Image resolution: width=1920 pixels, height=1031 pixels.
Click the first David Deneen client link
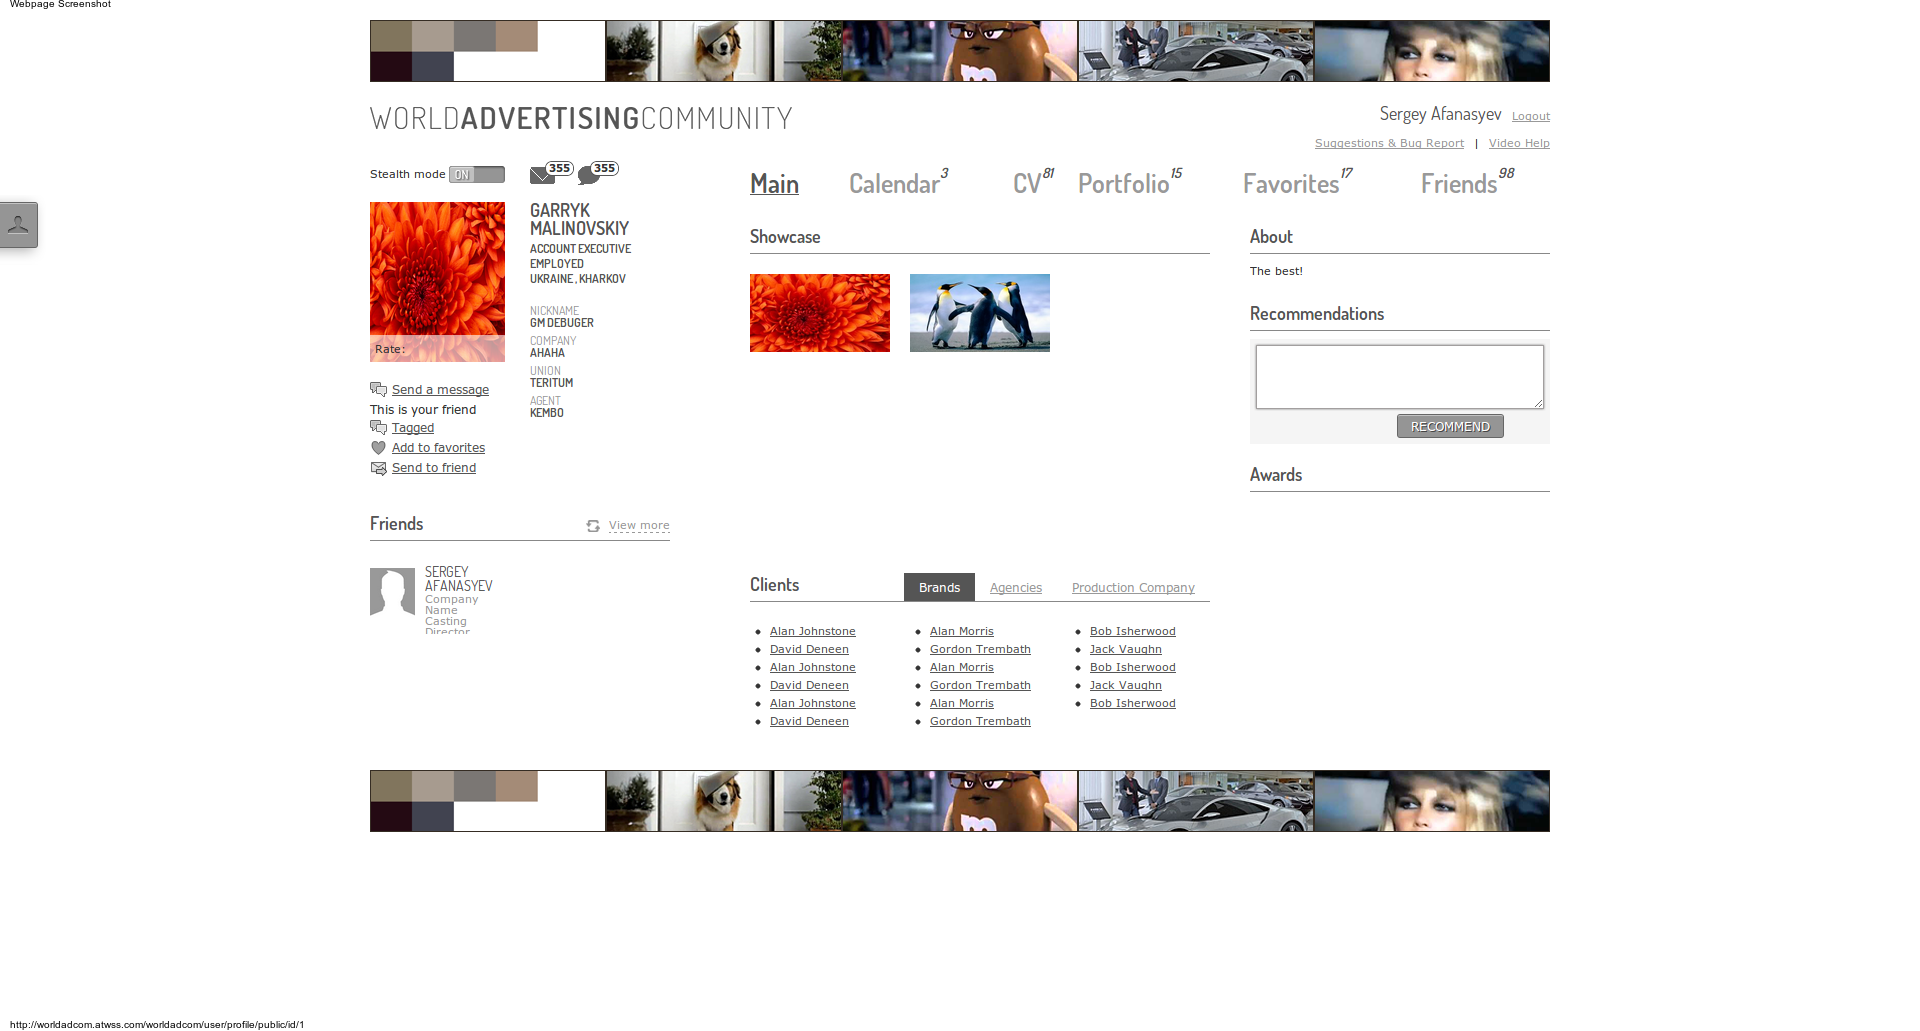(809, 650)
